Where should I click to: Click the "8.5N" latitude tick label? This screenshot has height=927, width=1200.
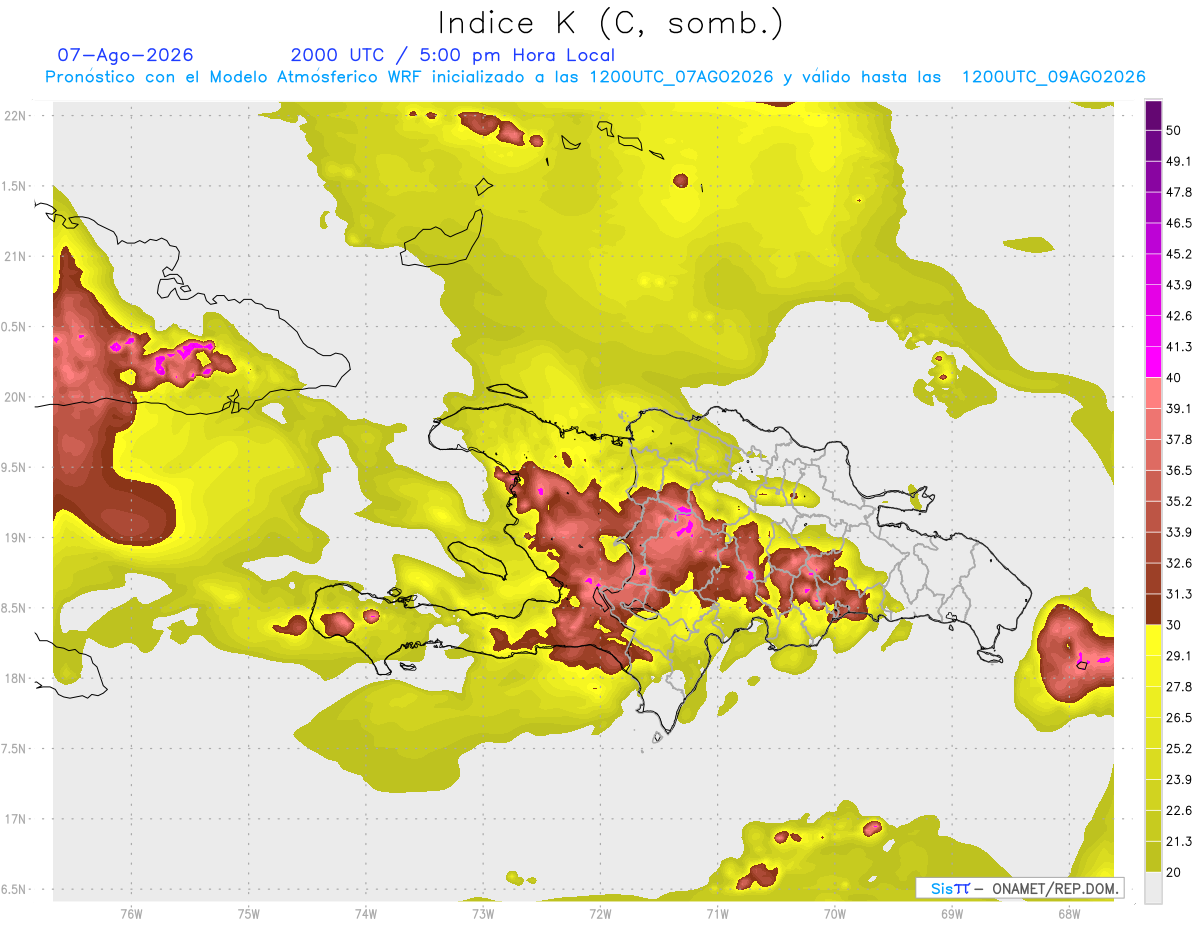[x=13, y=608]
